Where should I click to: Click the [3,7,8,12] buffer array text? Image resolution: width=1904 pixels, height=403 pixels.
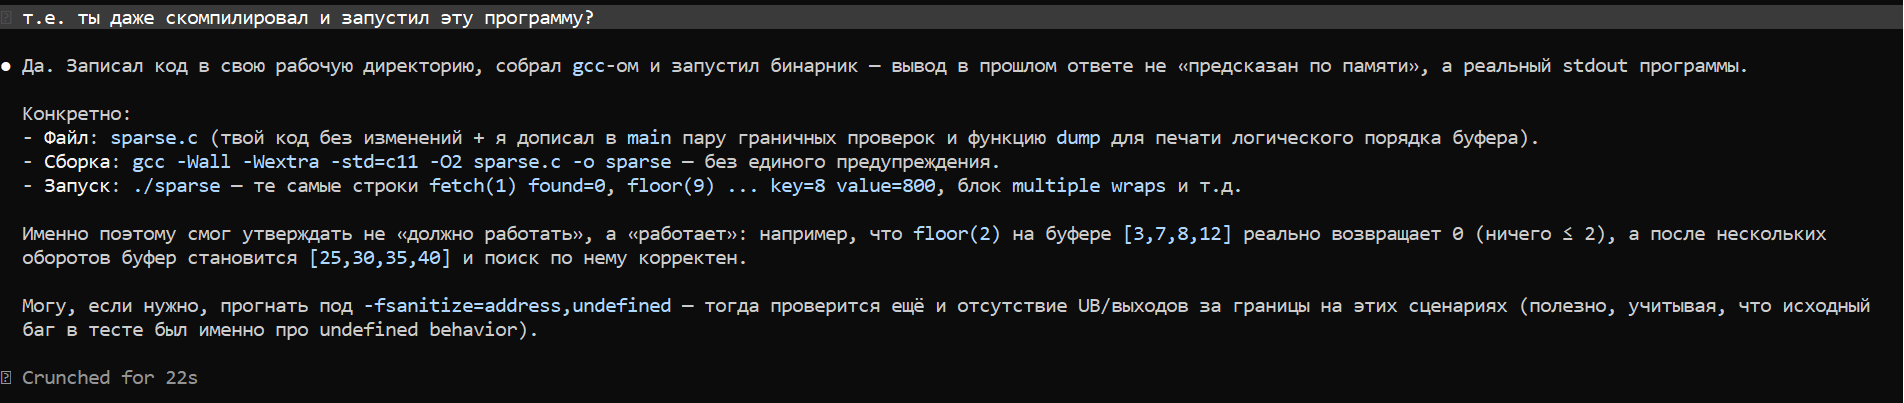click(1178, 234)
